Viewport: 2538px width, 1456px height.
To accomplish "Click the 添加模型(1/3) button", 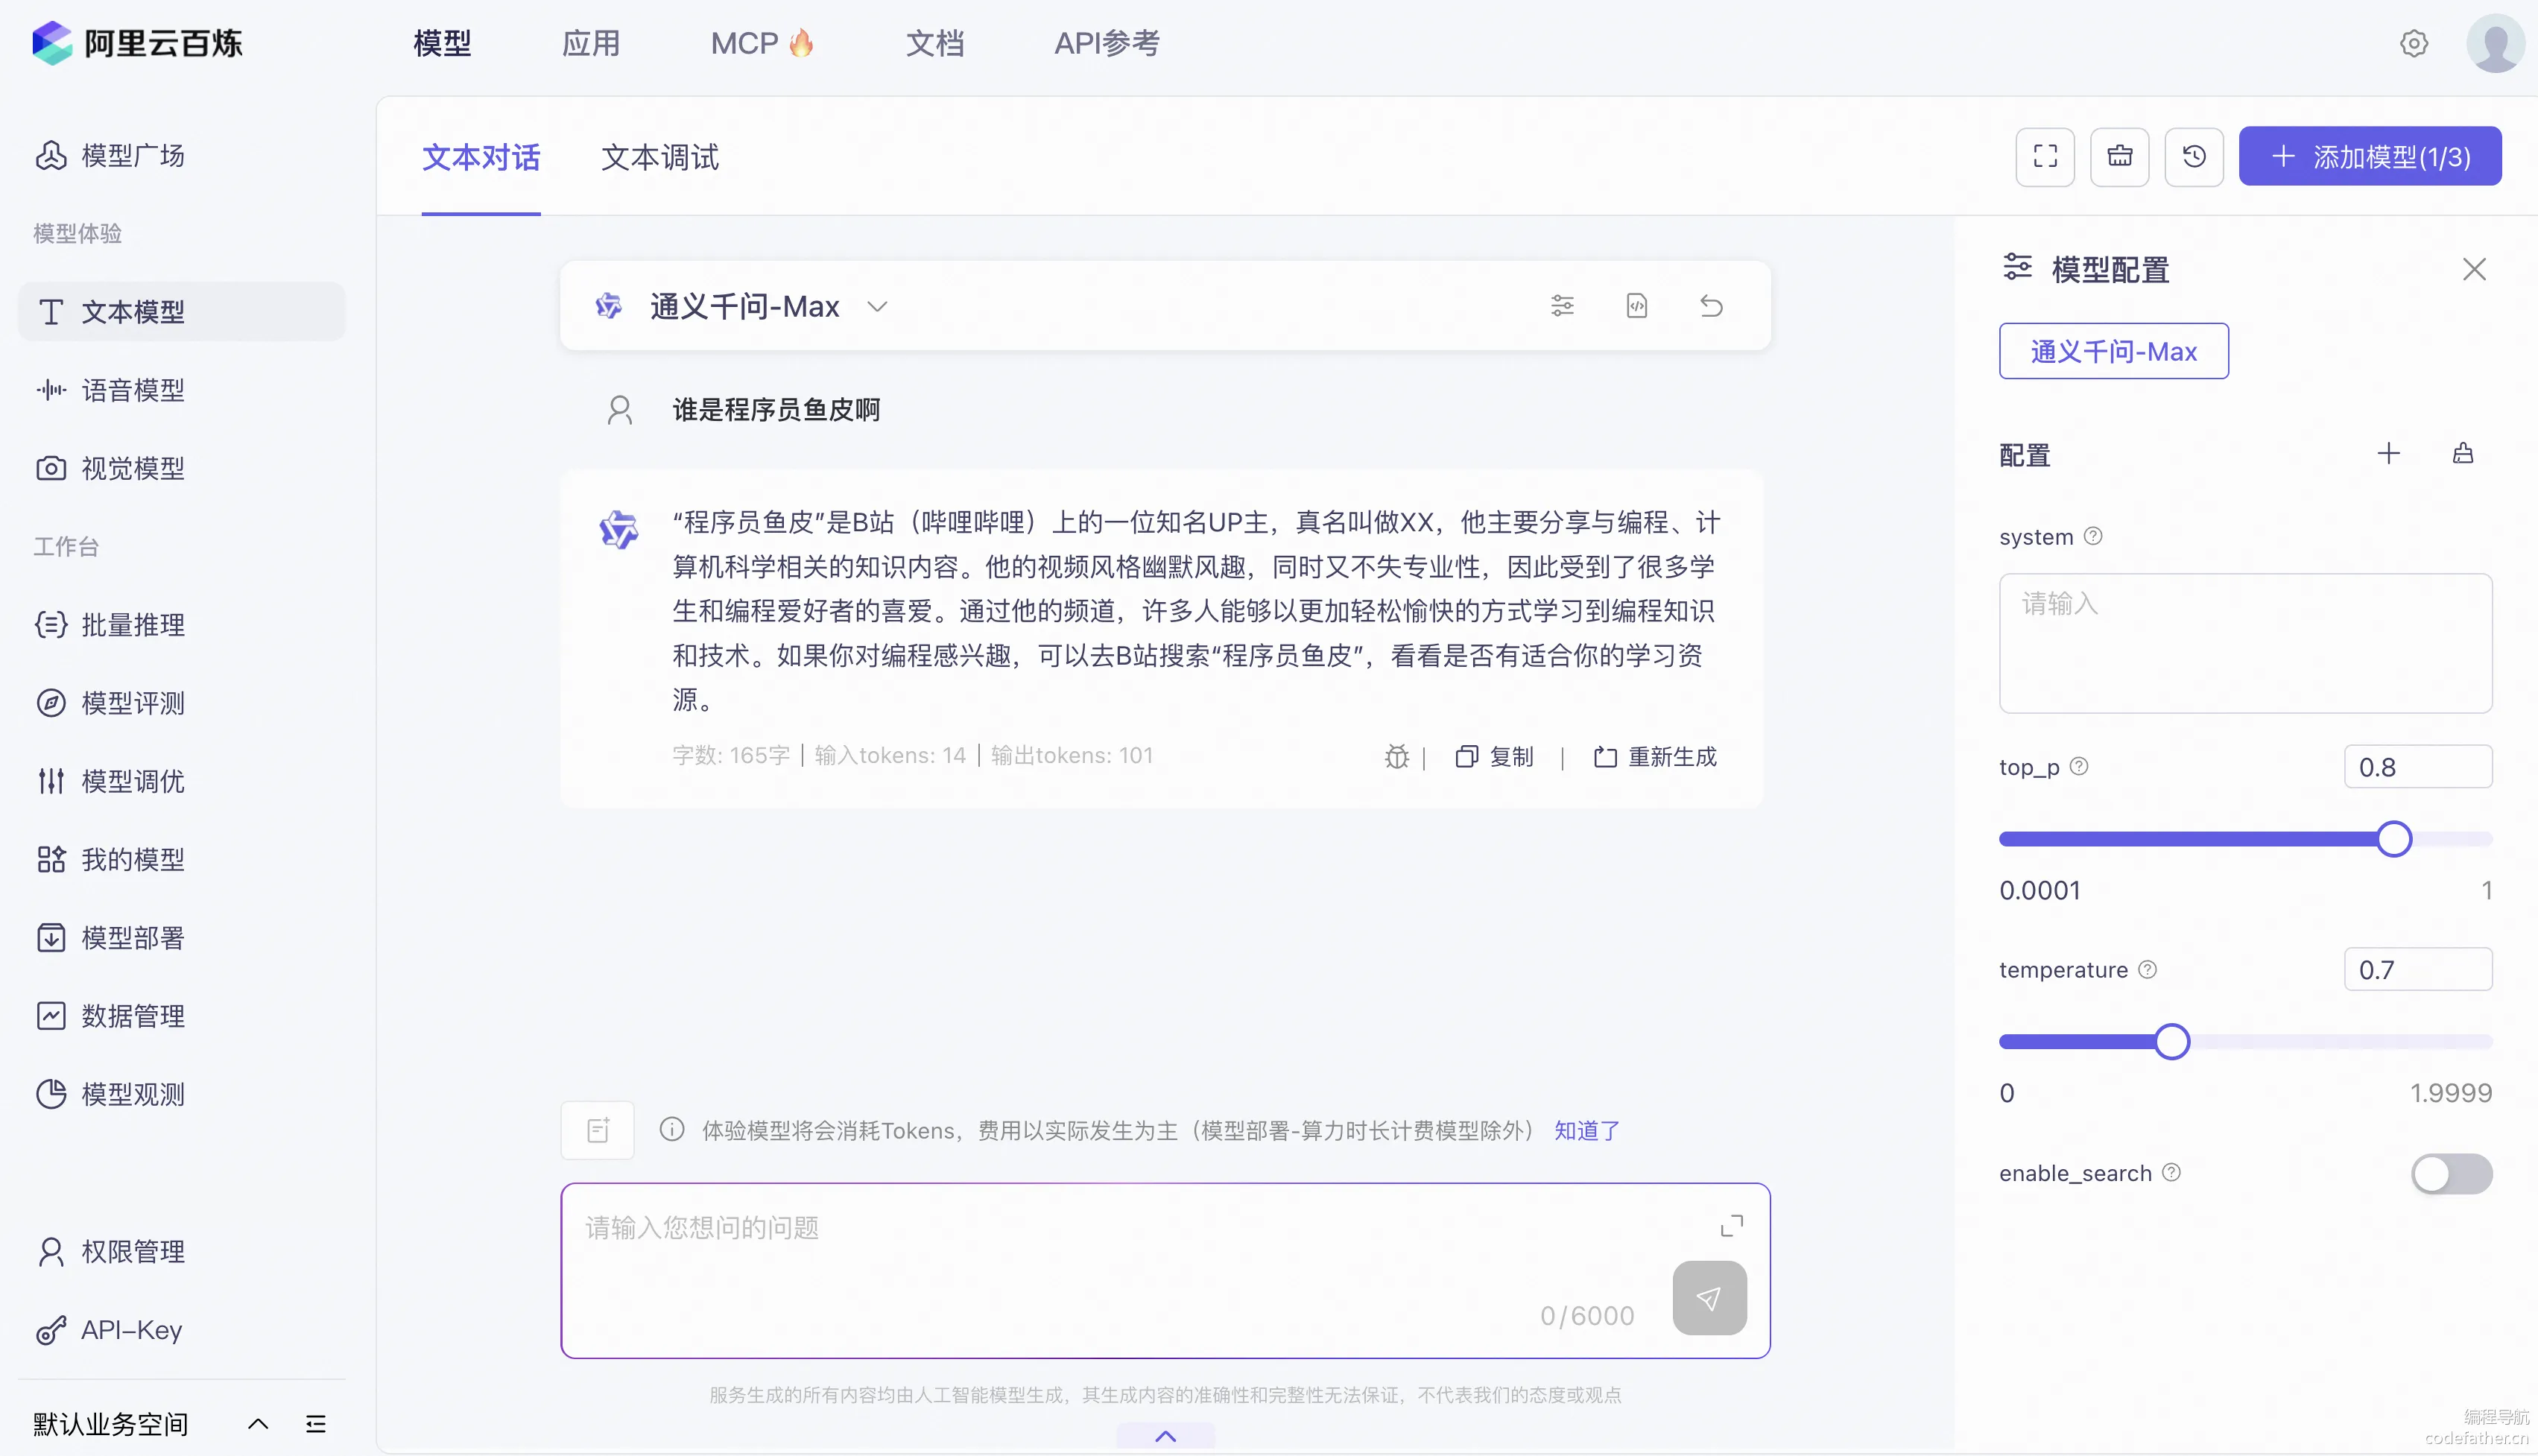I will [2370, 156].
